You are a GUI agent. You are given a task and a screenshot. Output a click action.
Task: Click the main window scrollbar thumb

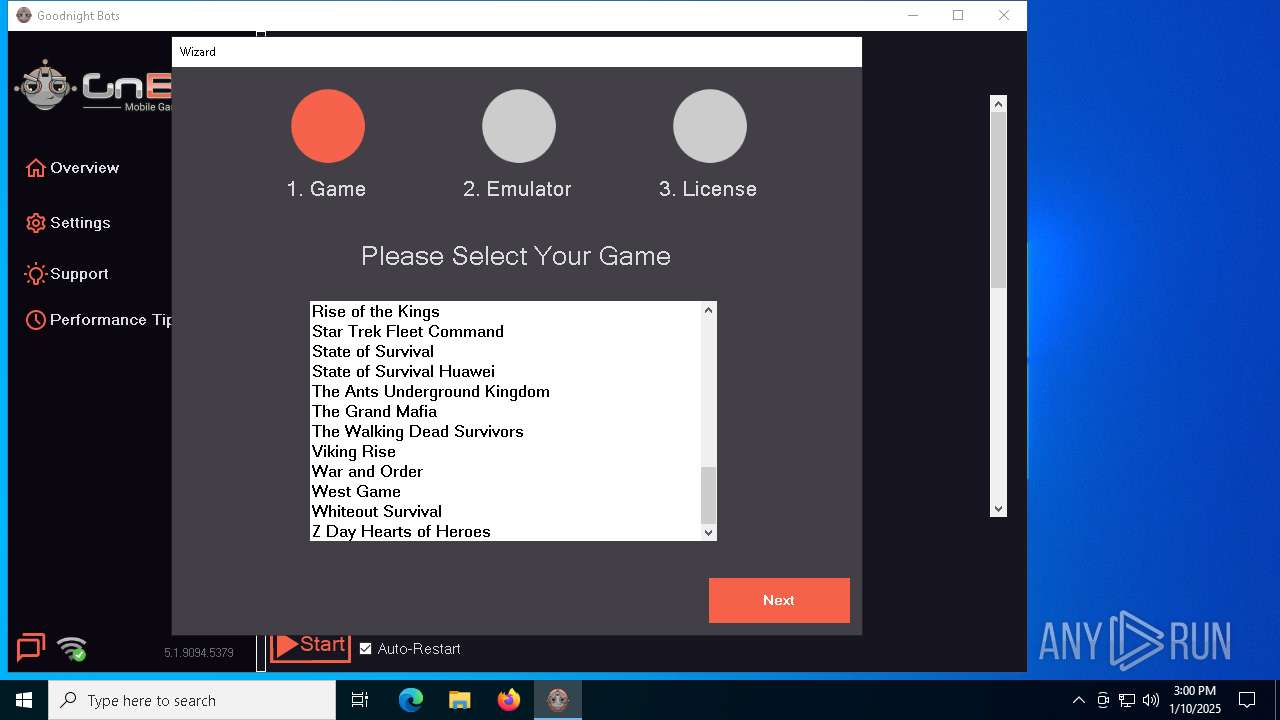pyautogui.click(x=998, y=200)
